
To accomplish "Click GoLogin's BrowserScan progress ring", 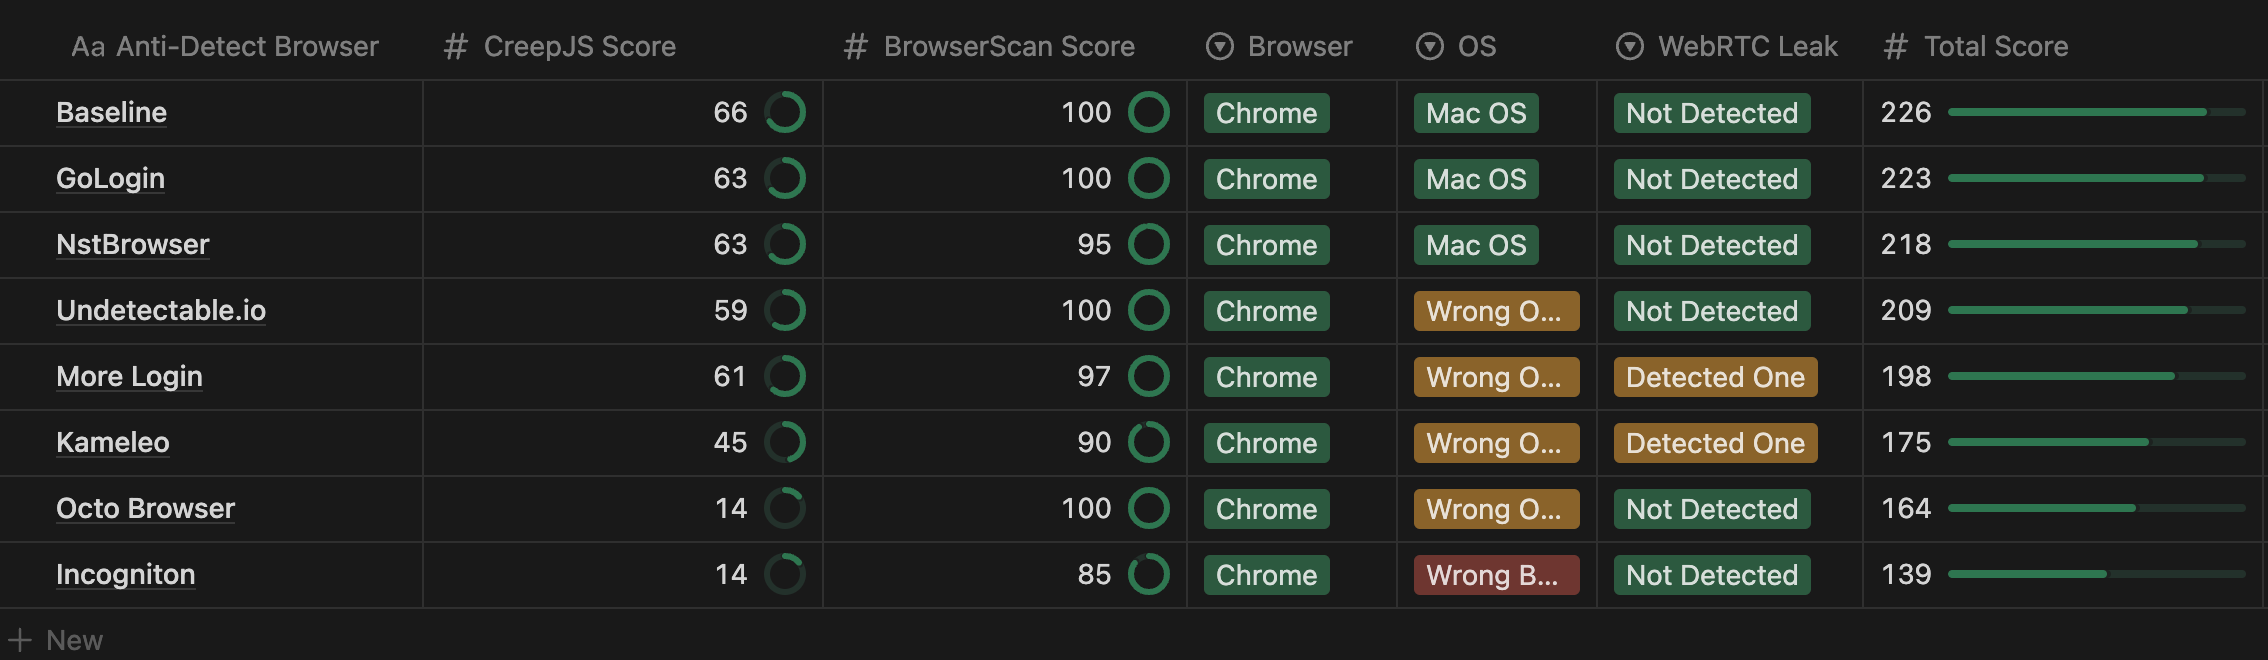I will 1149,178.
